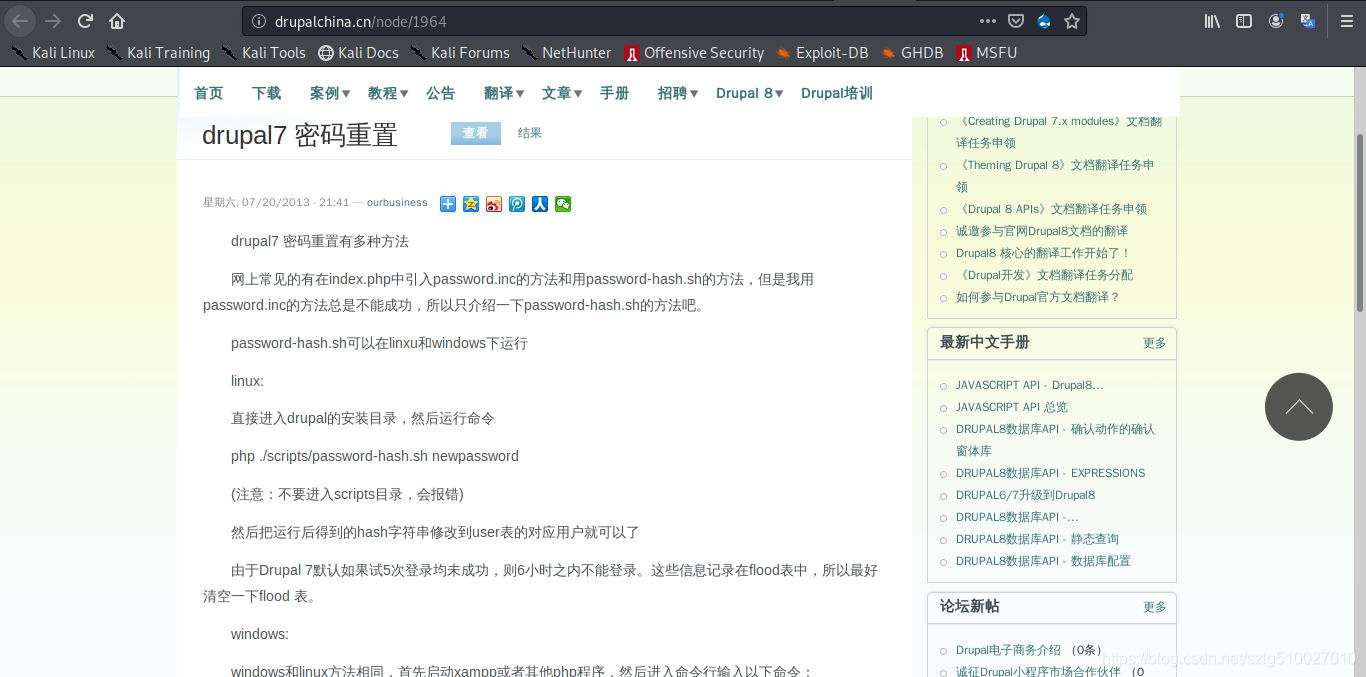Expand the 翻译 dropdown menu

(503, 93)
